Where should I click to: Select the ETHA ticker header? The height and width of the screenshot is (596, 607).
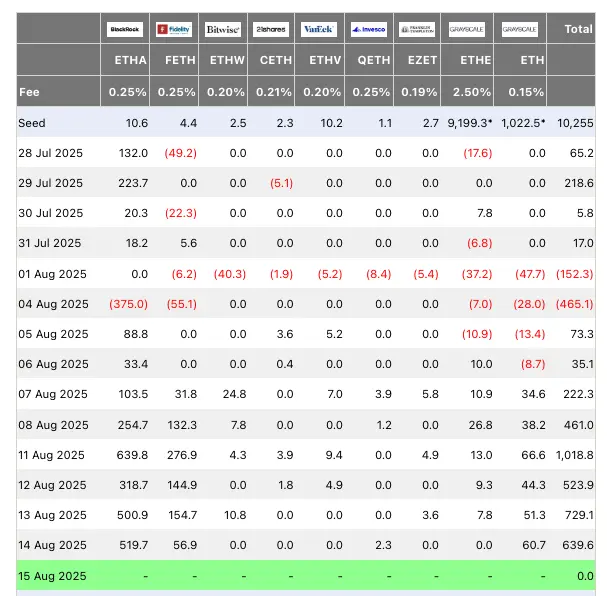tap(130, 60)
